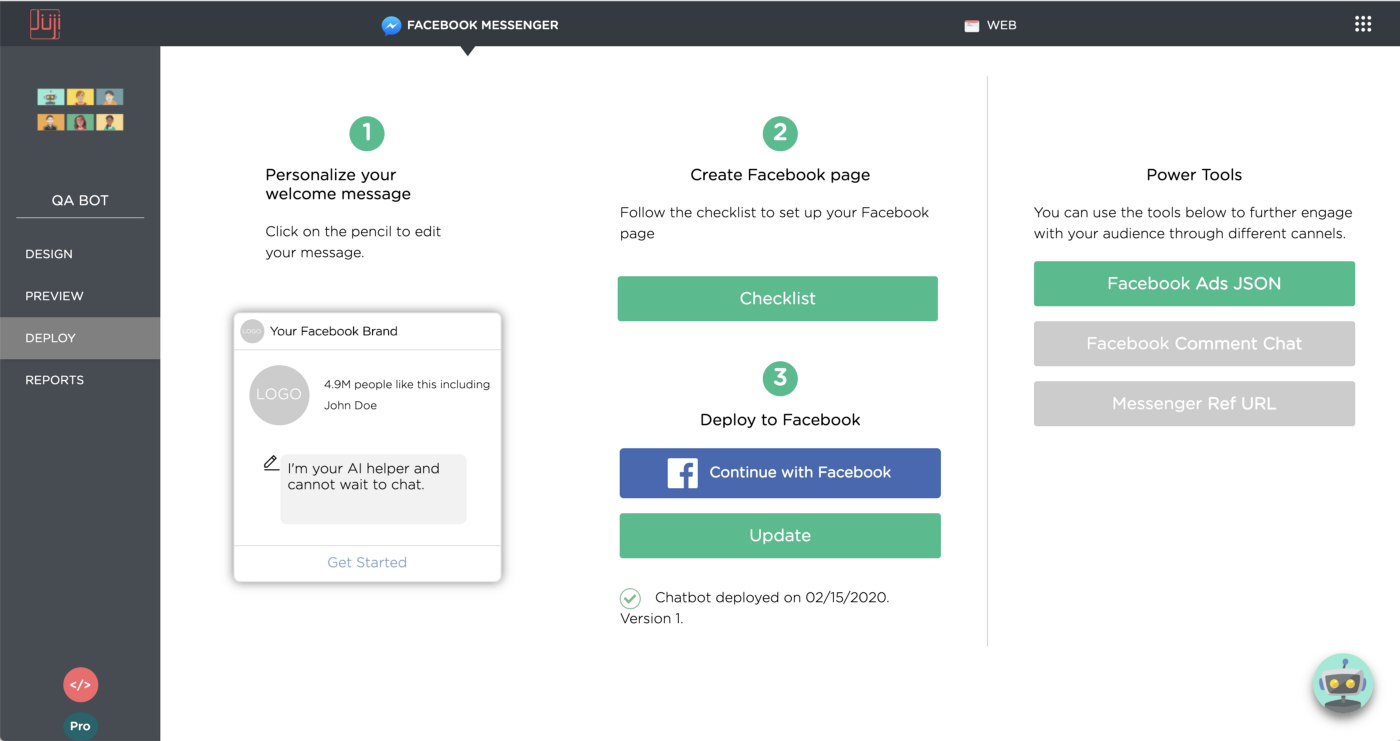The image size is (1400, 741).
Task: Click the small logo in preview header
Action: coord(252,331)
